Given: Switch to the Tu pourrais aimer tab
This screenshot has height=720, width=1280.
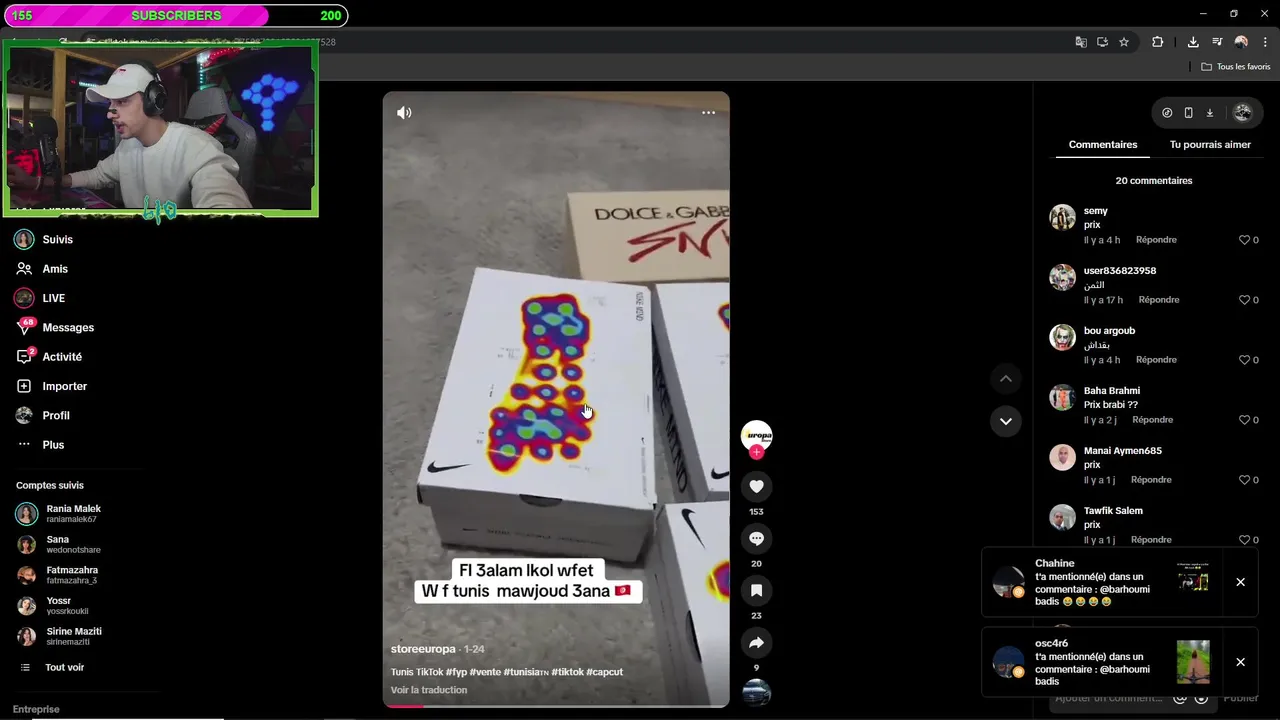Looking at the screenshot, I should pyautogui.click(x=1210, y=145).
